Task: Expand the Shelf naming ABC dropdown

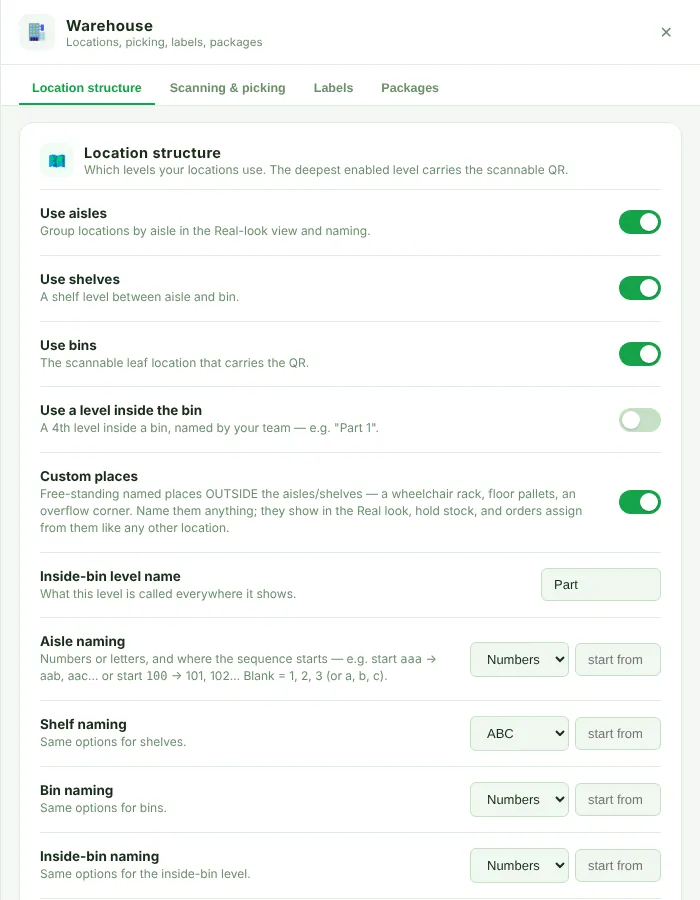Action: coord(519,734)
